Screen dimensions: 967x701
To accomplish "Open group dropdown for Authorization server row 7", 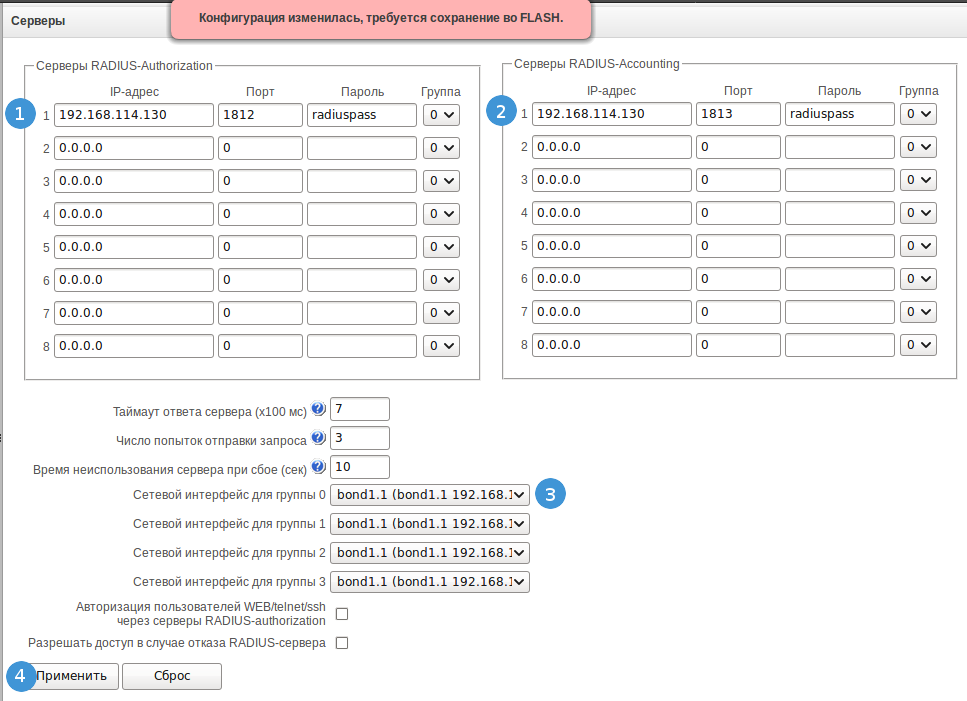I will [441, 313].
